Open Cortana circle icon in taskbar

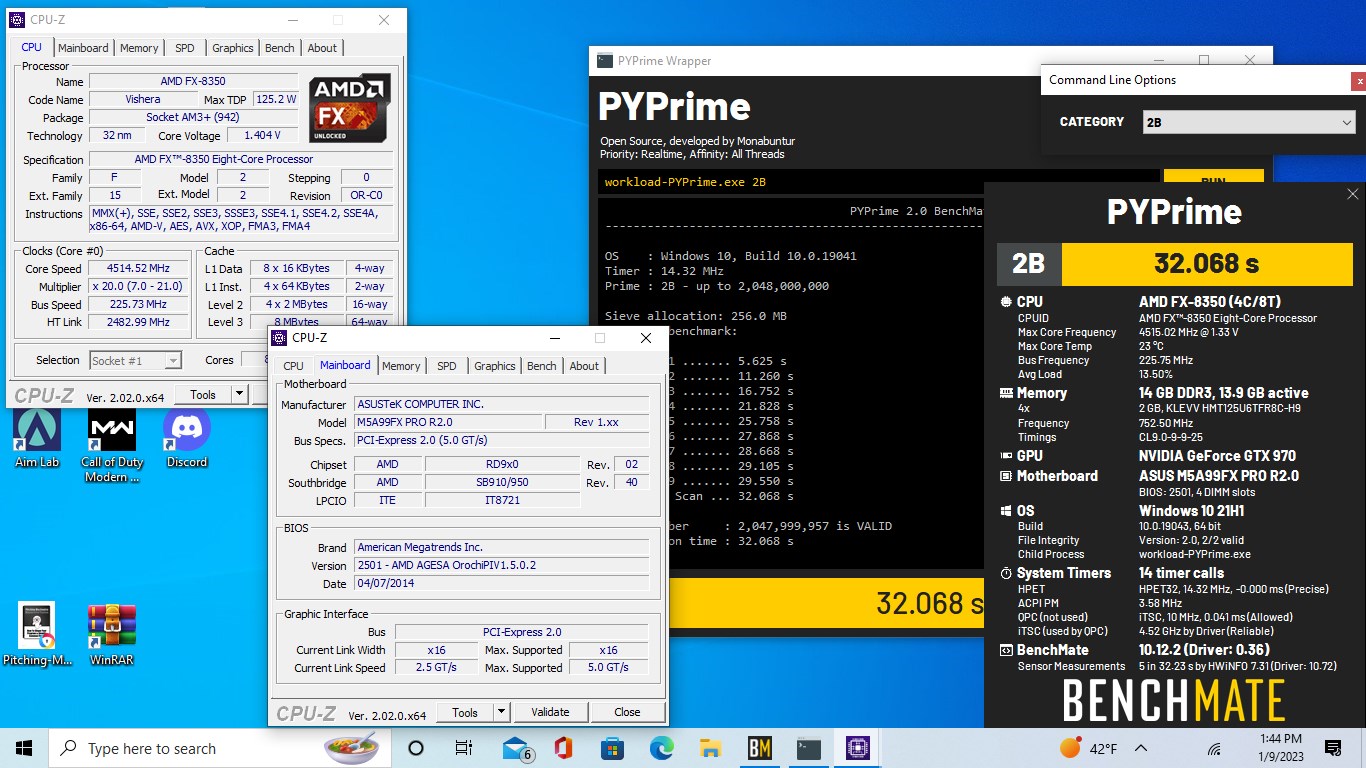(416, 748)
